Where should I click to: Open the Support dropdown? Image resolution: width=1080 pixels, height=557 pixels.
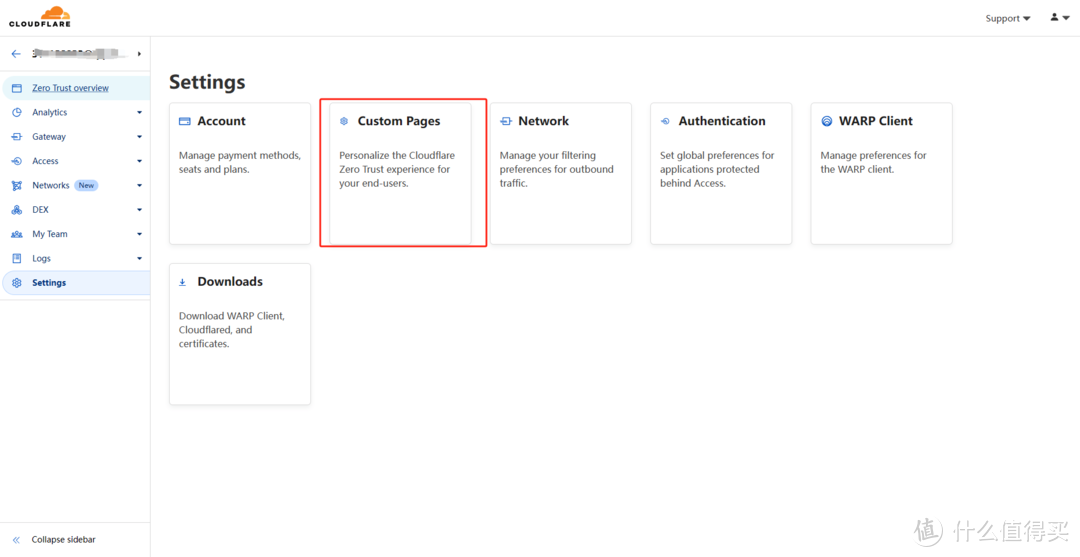(1008, 19)
